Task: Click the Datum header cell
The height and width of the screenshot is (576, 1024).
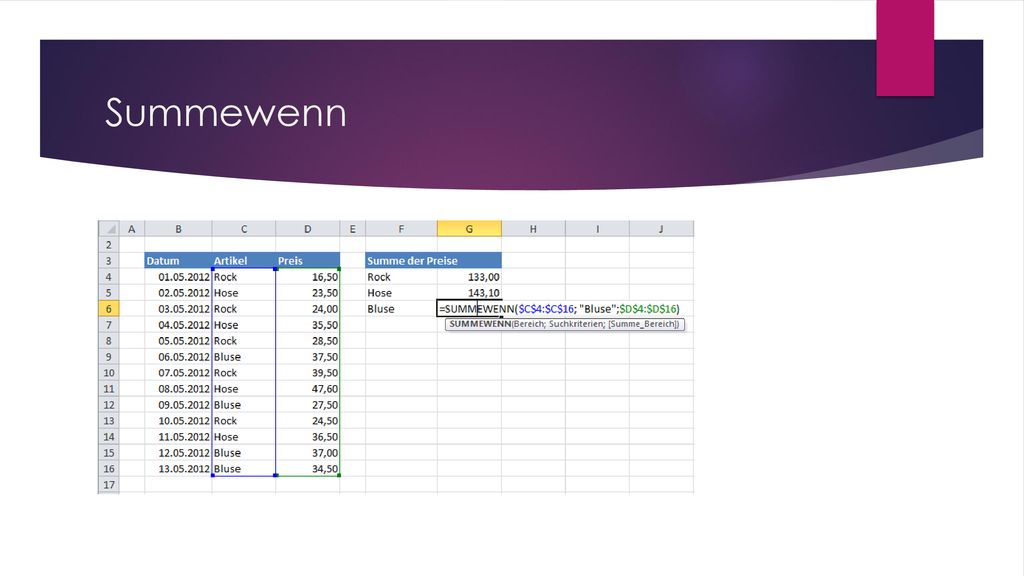Action: point(178,261)
